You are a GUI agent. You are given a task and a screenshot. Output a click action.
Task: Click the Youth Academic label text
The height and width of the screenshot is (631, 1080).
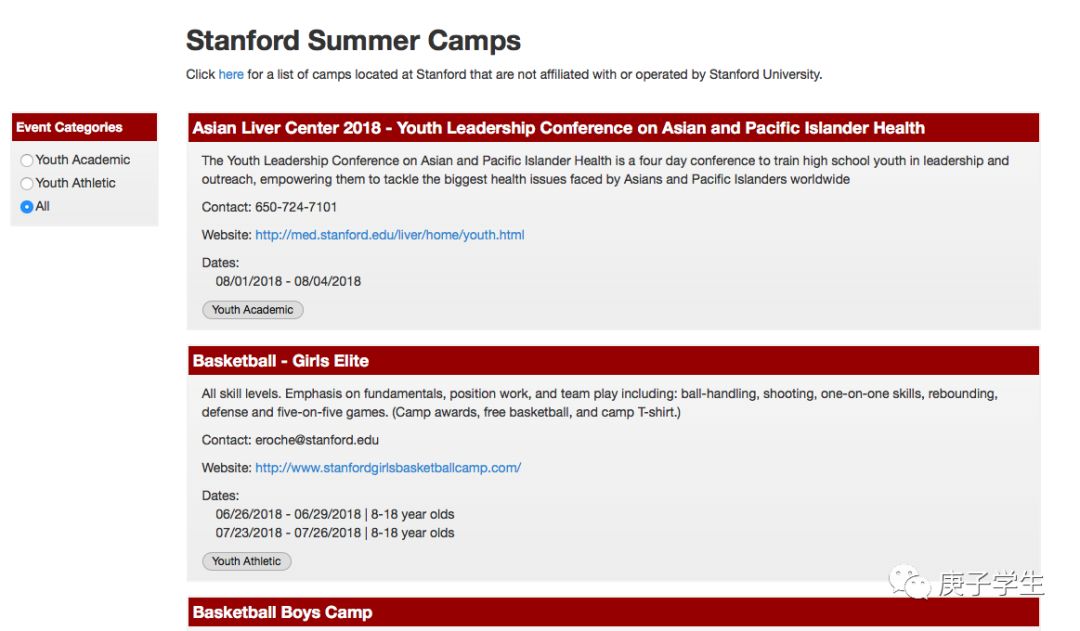(83, 160)
